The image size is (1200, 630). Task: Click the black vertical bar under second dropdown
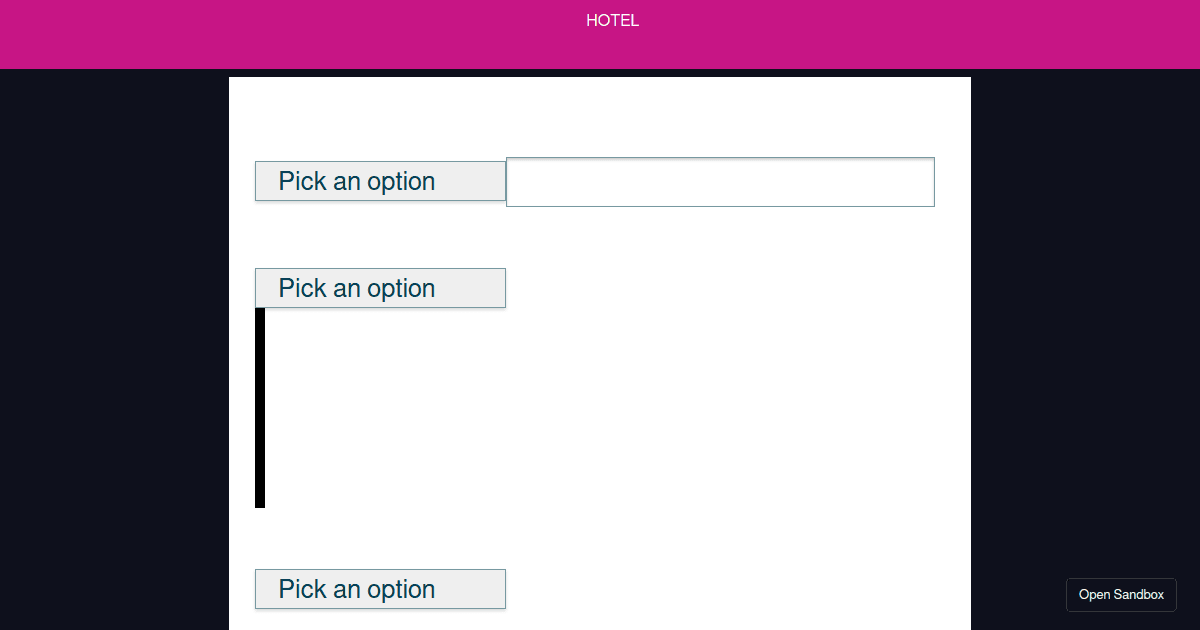(260, 408)
